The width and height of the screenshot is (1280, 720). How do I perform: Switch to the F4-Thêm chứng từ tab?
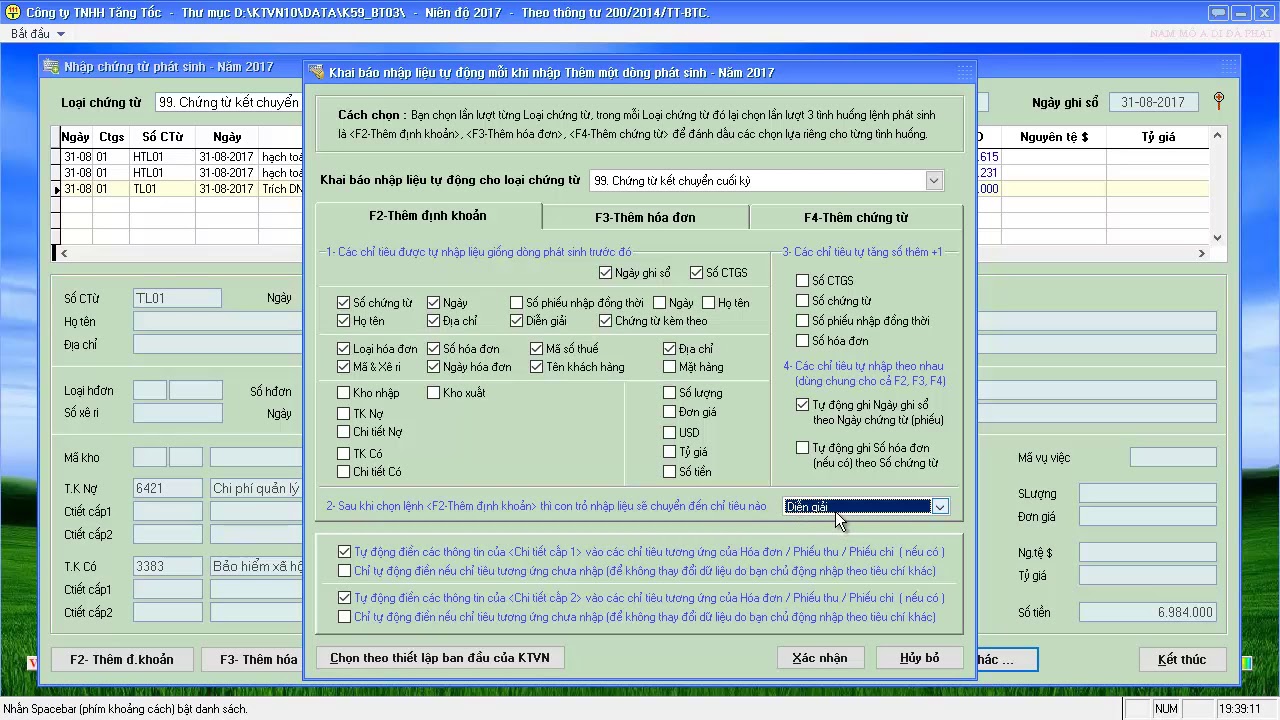click(856, 217)
